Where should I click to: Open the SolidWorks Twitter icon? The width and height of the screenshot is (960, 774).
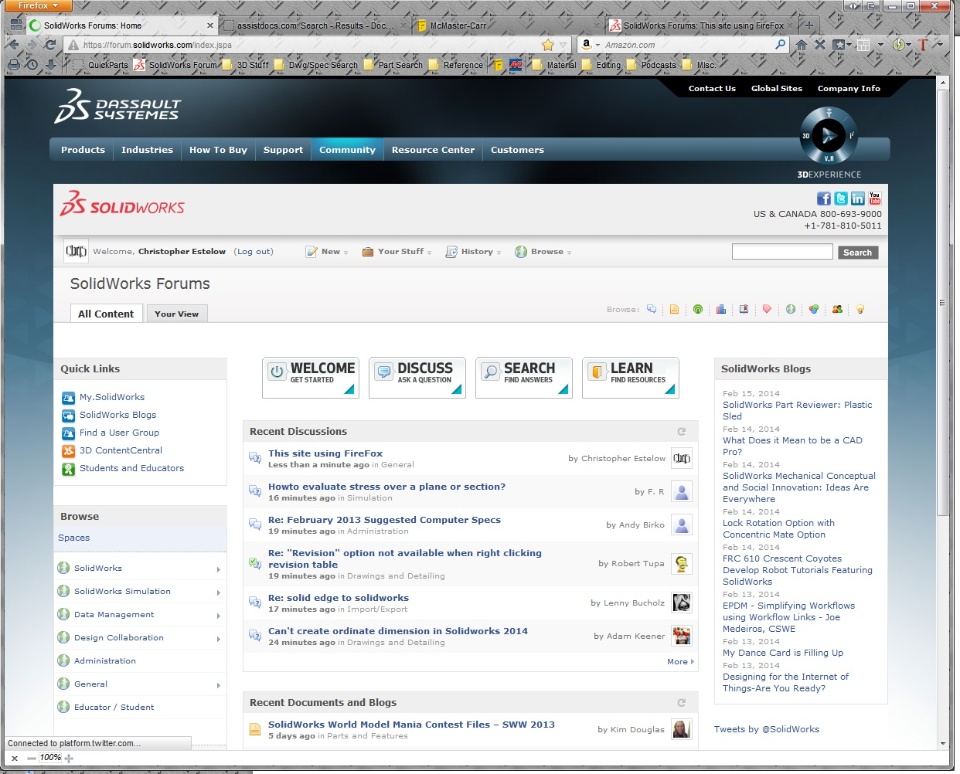(x=841, y=198)
